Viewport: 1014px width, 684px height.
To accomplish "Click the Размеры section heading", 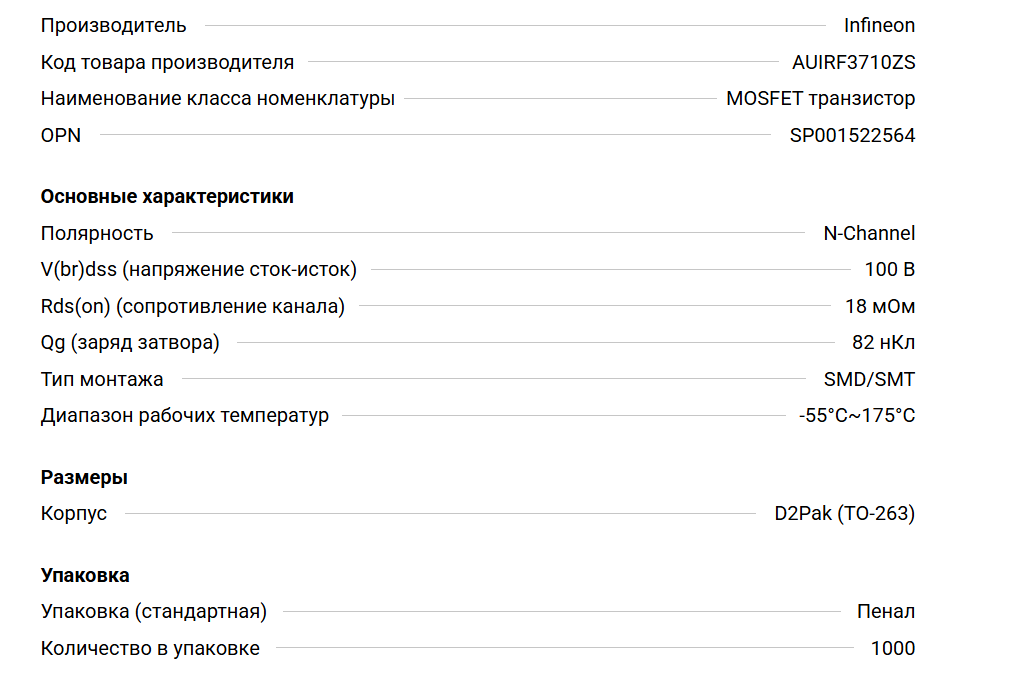I will pyautogui.click(x=84, y=478).
